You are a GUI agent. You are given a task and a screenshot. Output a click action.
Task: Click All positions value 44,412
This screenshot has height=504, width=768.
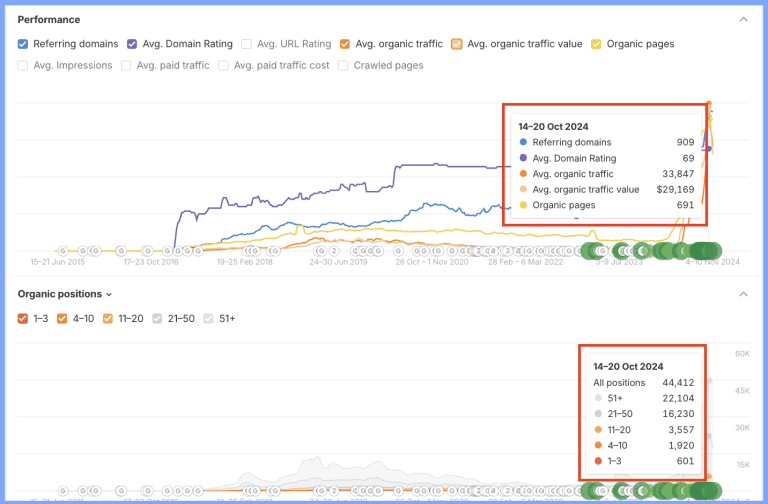(678, 383)
